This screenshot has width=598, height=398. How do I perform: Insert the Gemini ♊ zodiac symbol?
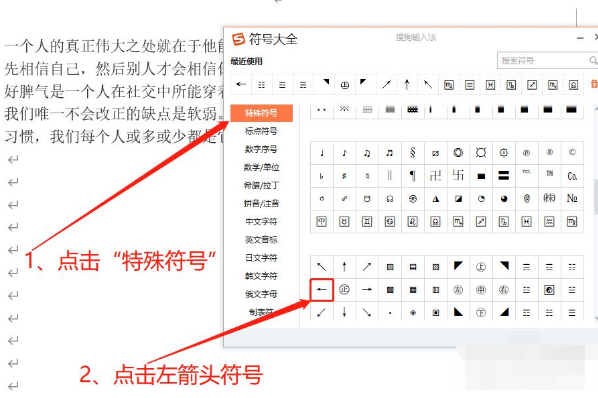click(367, 221)
